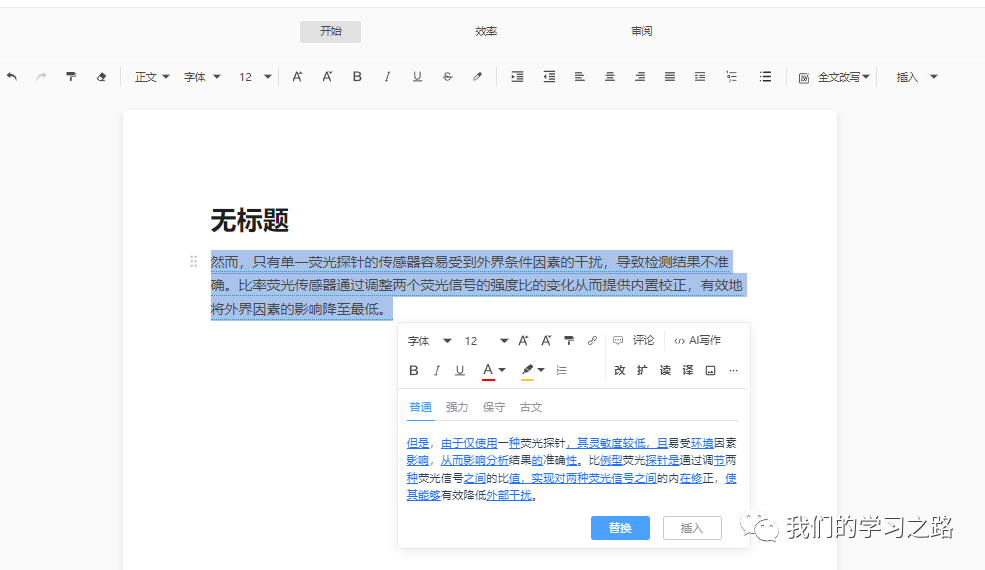Open line spacing option in top toolbar
The height and width of the screenshot is (570, 985).
(x=700, y=77)
